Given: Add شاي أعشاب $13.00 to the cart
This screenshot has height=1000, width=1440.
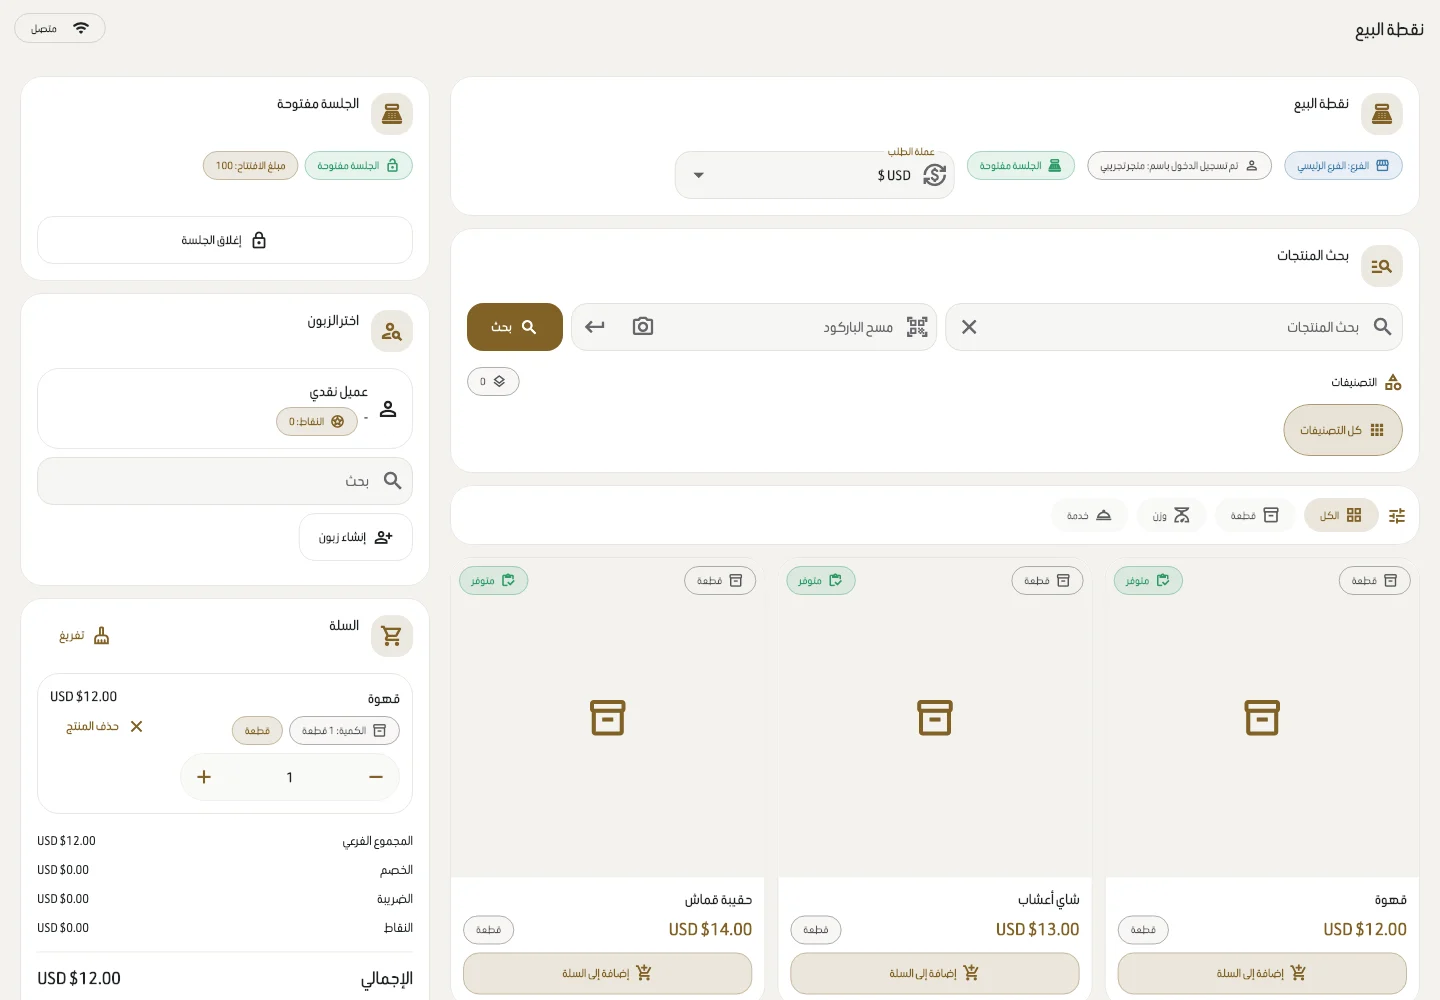Looking at the screenshot, I should (x=935, y=973).
